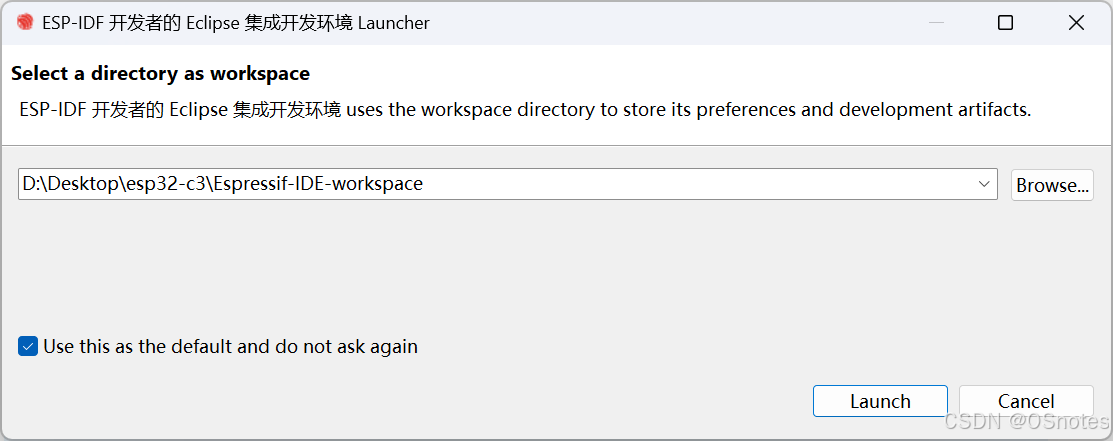
Task: Open the Browse... directory picker
Action: click(1052, 185)
